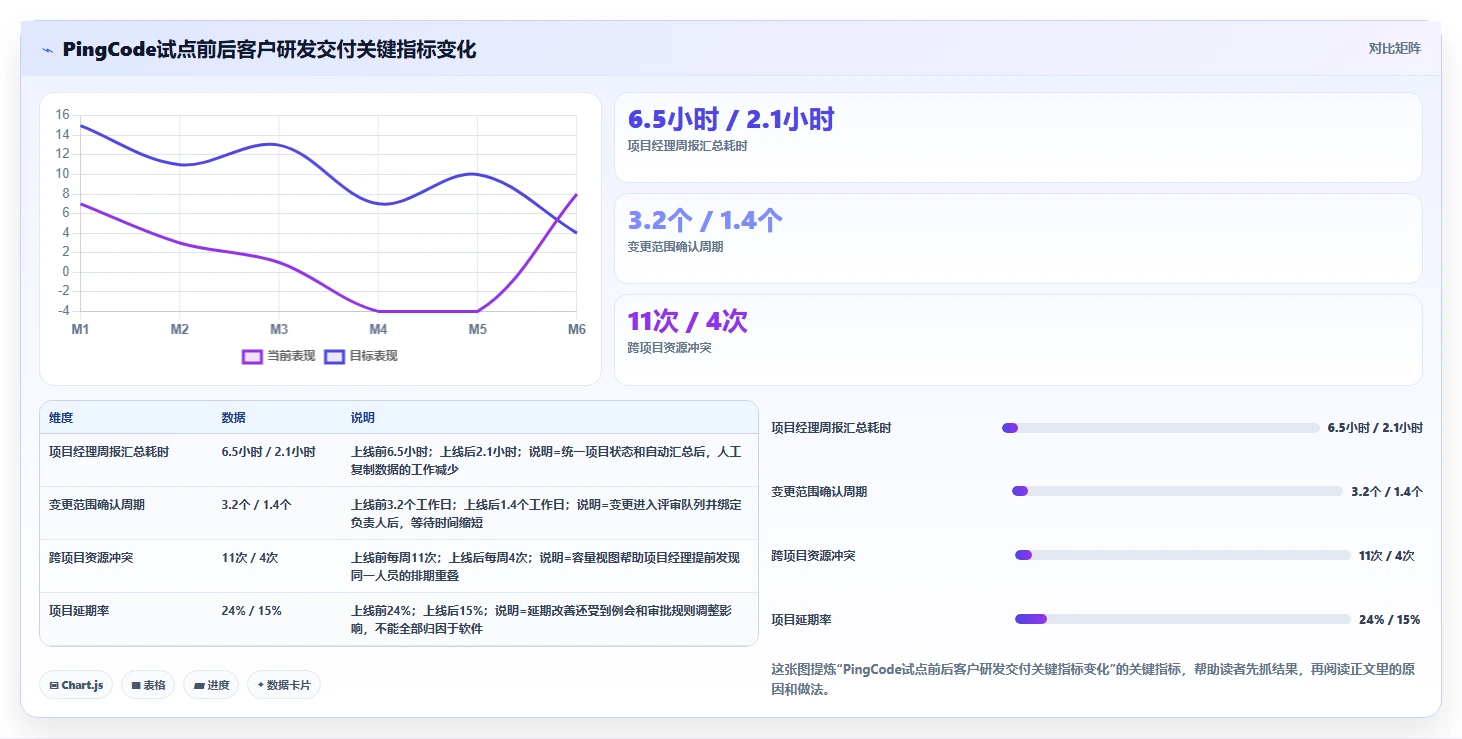Click the 对比矩阵 label in the header
The height and width of the screenshot is (739, 1462).
click(1395, 48)
